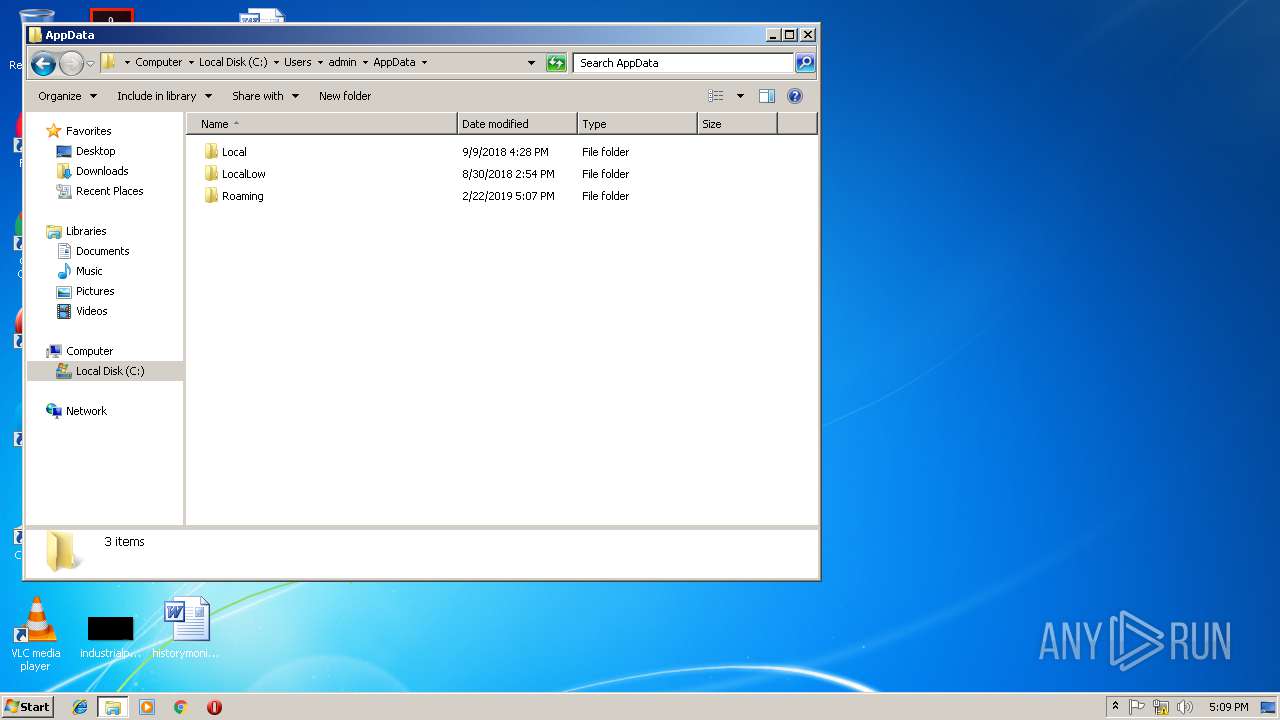Screen dimensions: 1280x720
Task: Open Recent Places in the navigation pane
Action: click(x=109, y=191)
